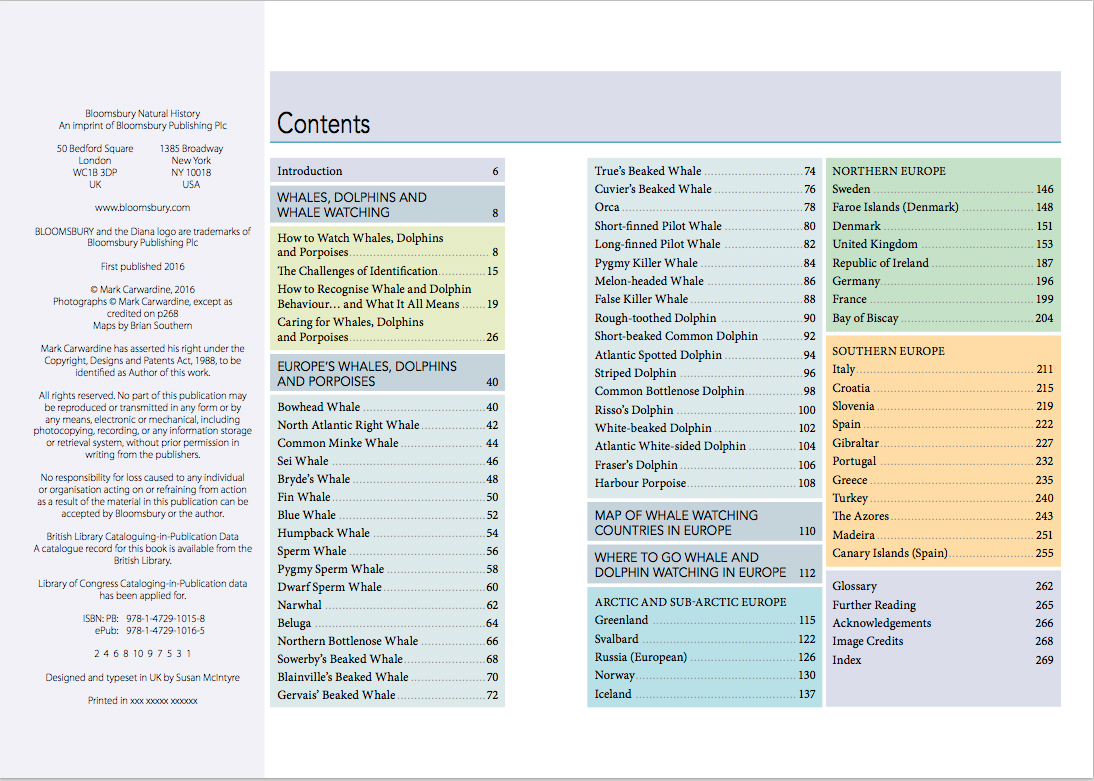This screenshot has height=781, width=1094.
Task: Click the www.bloomsbury.com web address
Action: click(142, 207)
